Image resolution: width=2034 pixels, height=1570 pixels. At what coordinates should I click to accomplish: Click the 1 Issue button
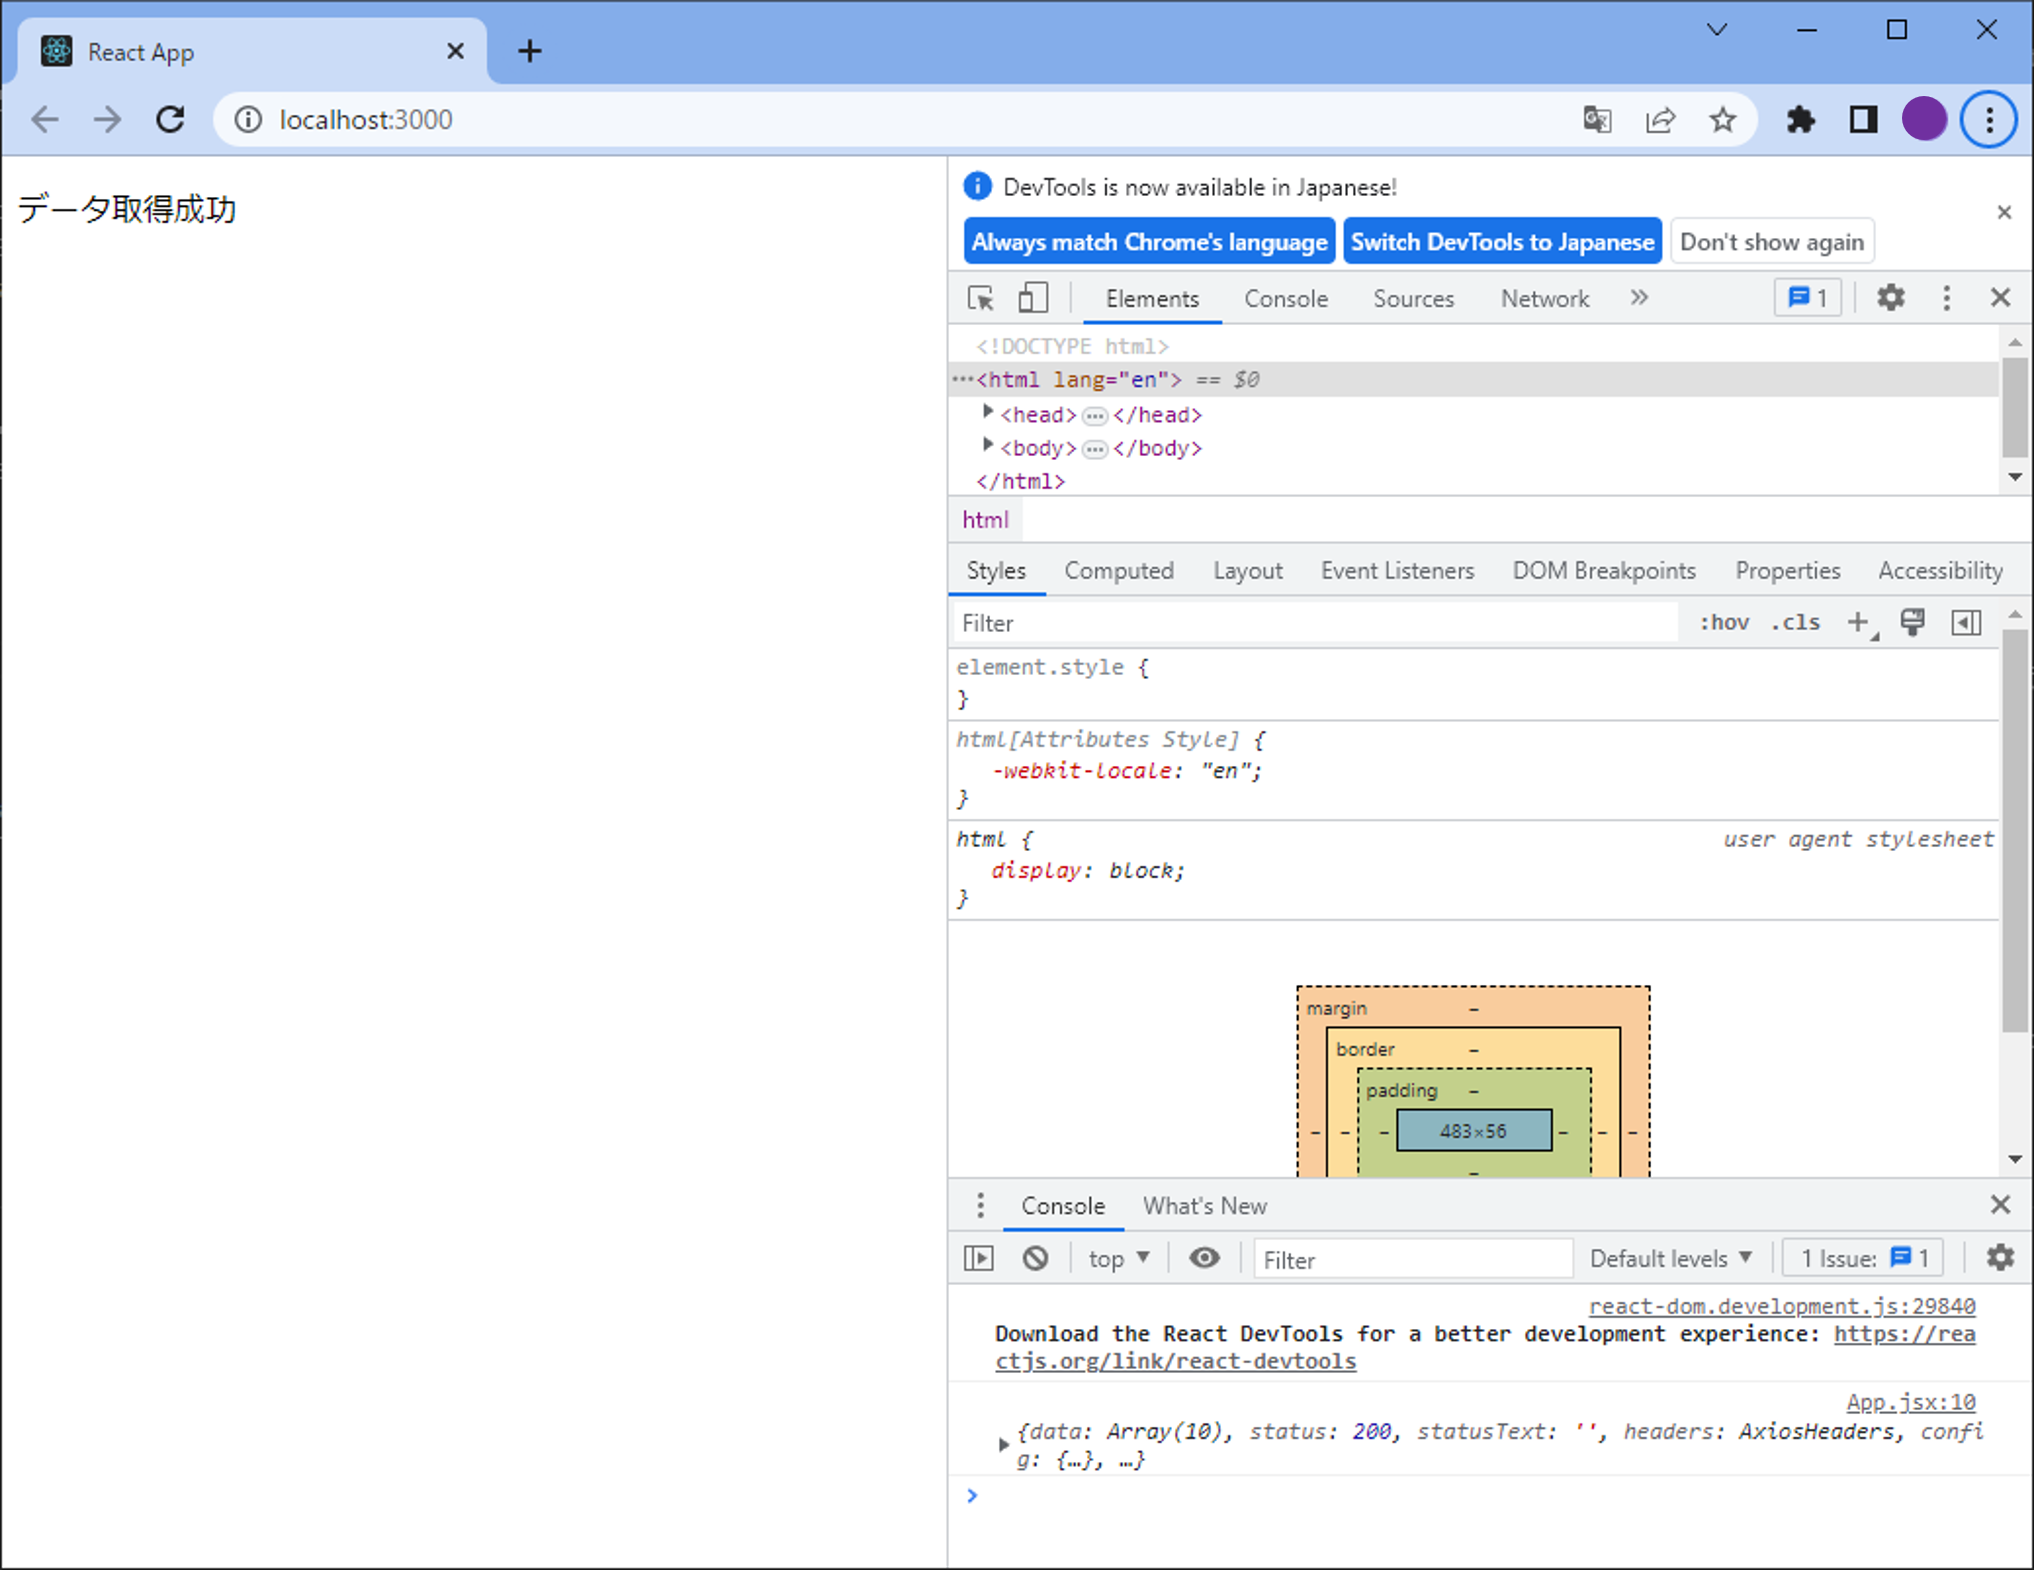click(1864, 1259)
